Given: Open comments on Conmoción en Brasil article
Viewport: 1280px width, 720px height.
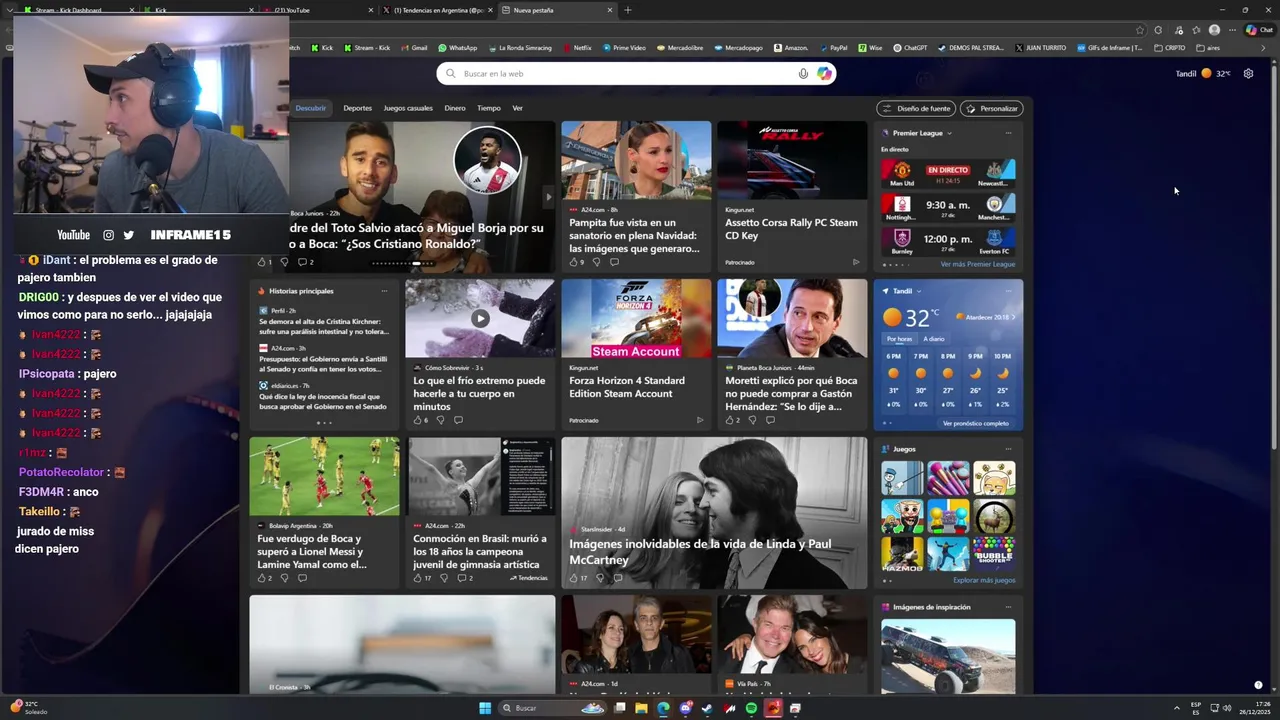Looking at the screenshot, I should [x=461, y=578].
